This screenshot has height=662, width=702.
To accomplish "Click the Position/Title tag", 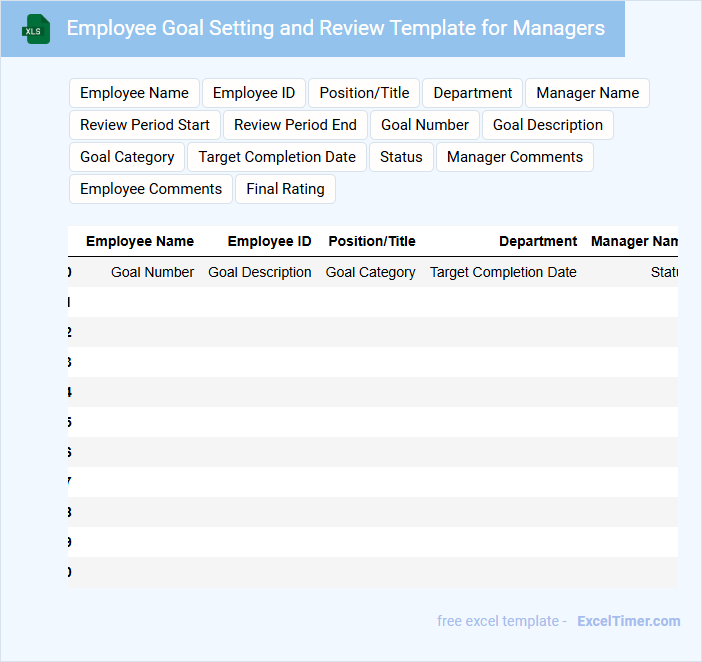I will point(364,93).
